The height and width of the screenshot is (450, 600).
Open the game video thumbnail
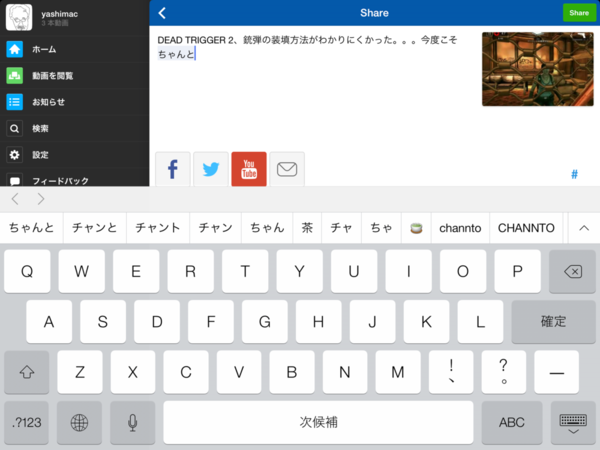pos(538,69)
